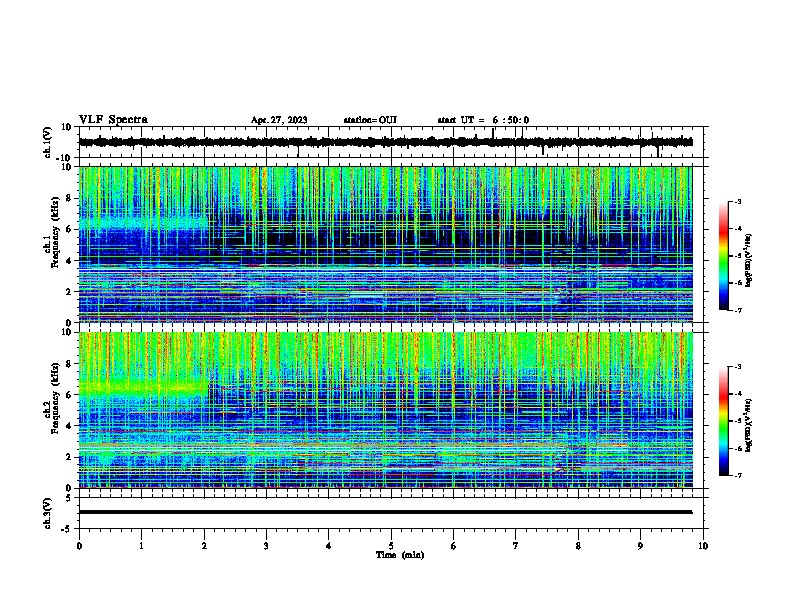This screenshot has height=612, width=792.
Task: Click time axis tick label "10" at right end
Action: 703,546
